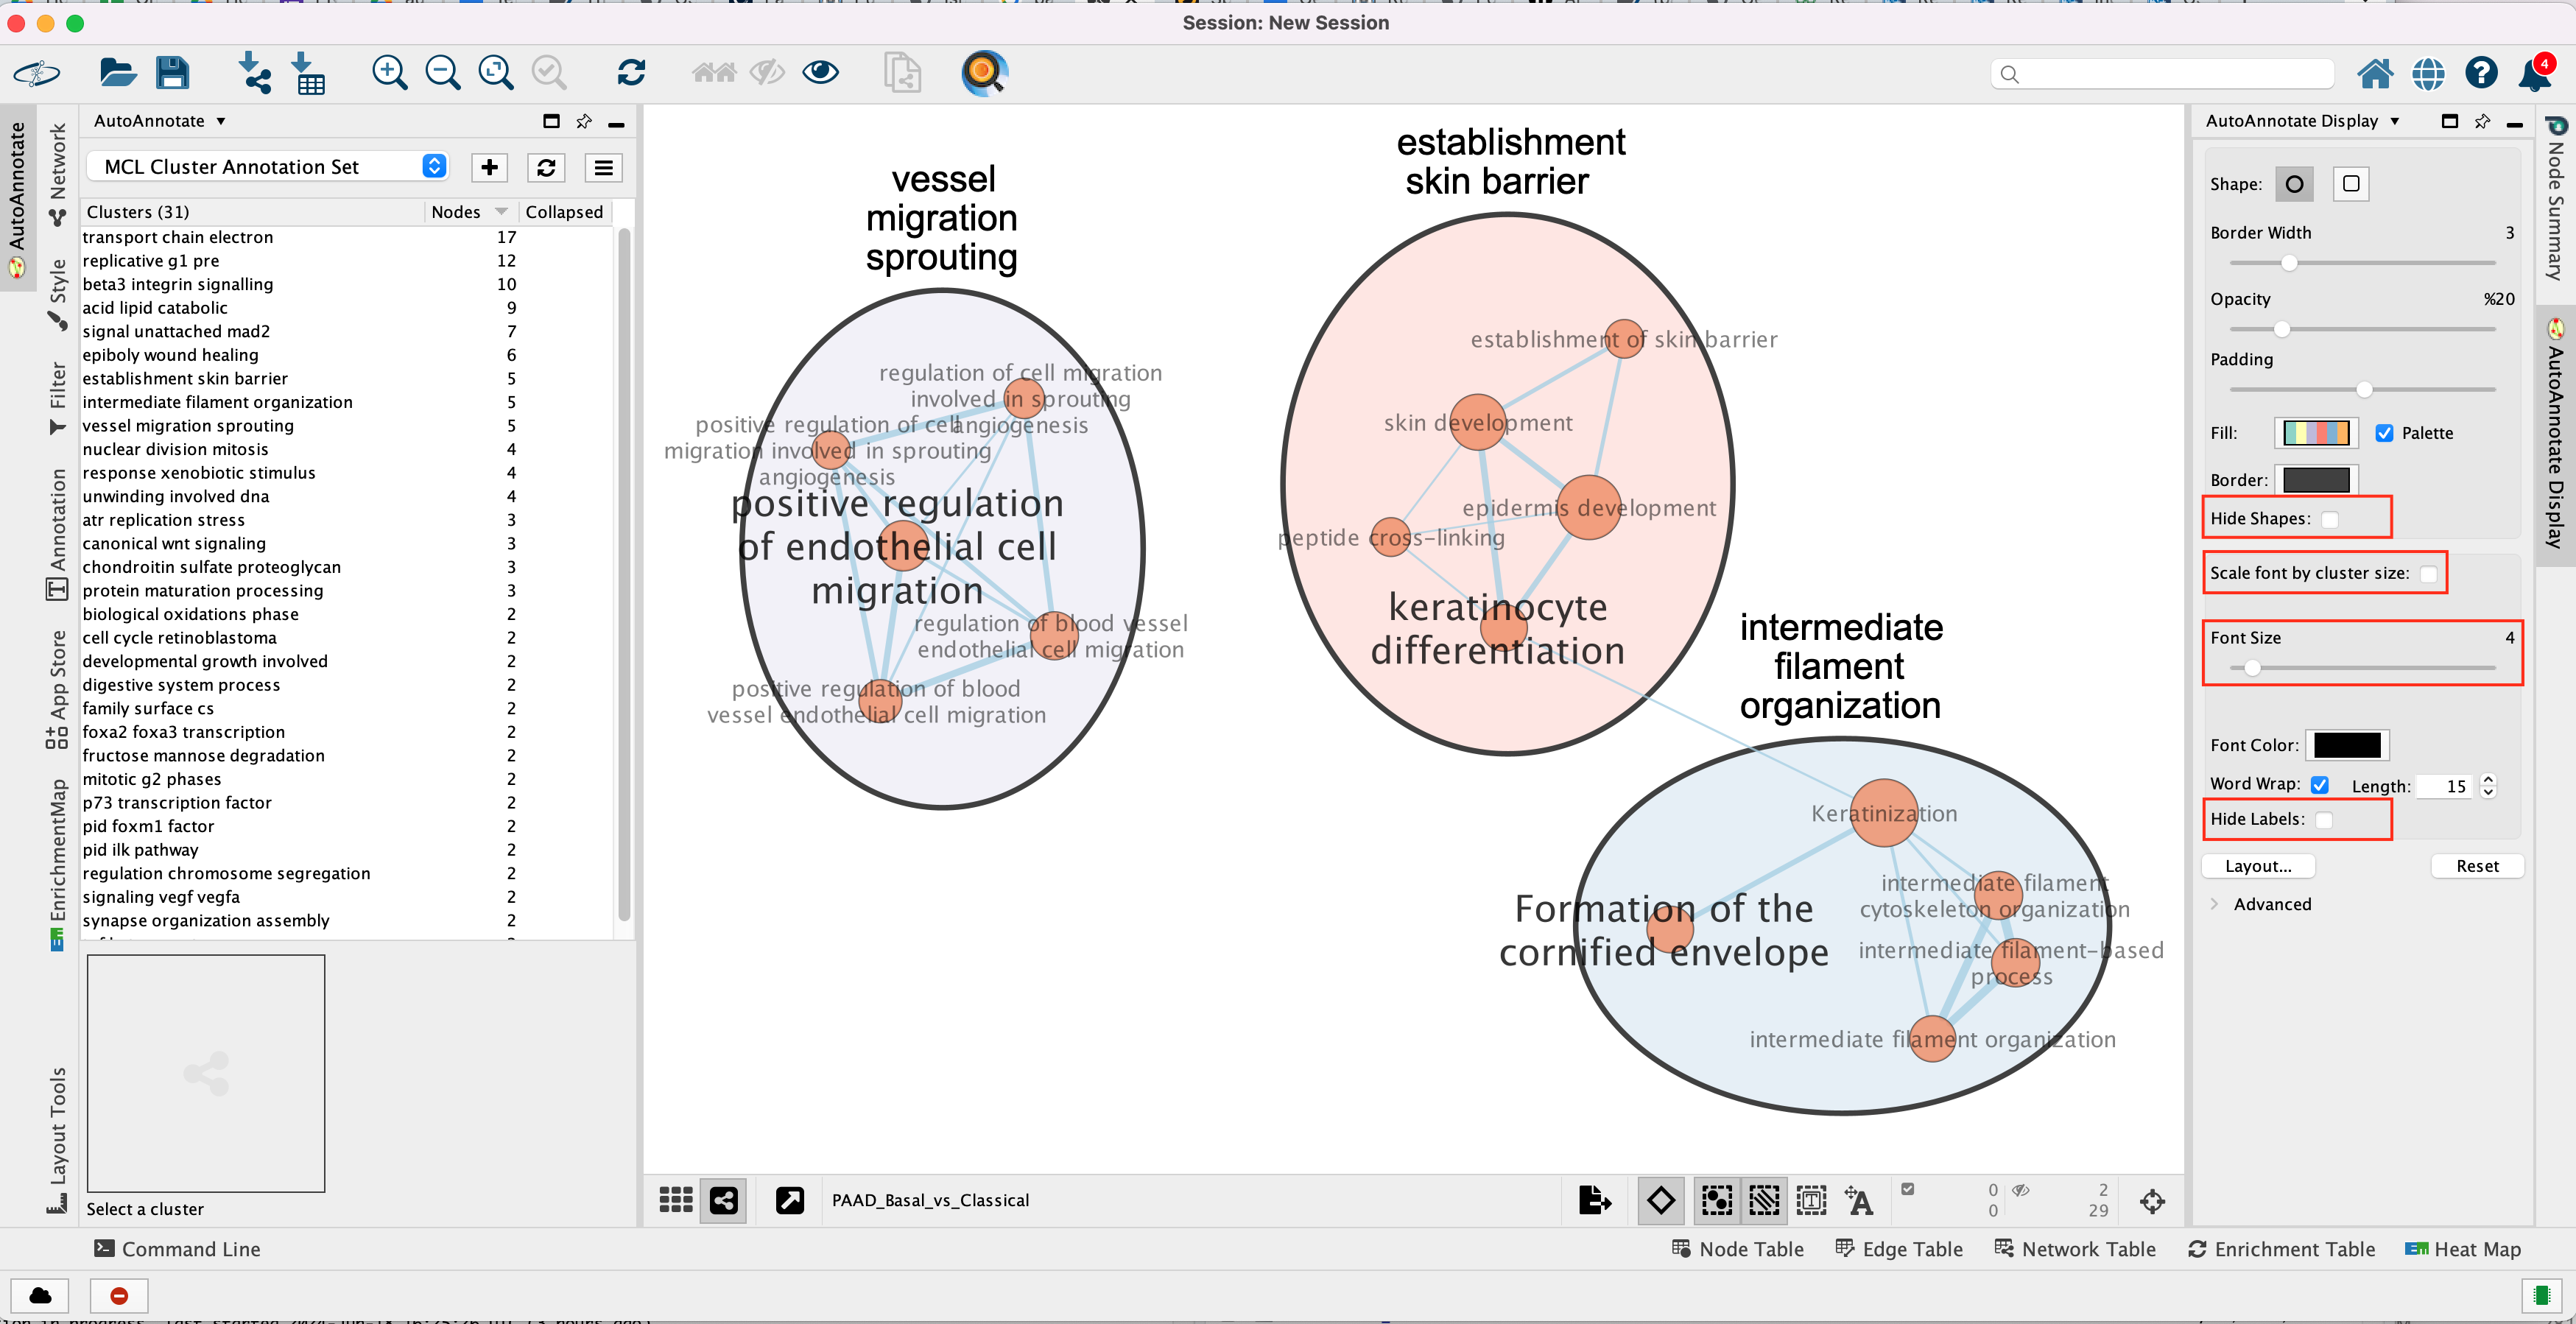The image size is (2576, 1324).
Task: Open AutoAnnotate Display panel dropdown arrow
Action: (x=2394, y=121)
